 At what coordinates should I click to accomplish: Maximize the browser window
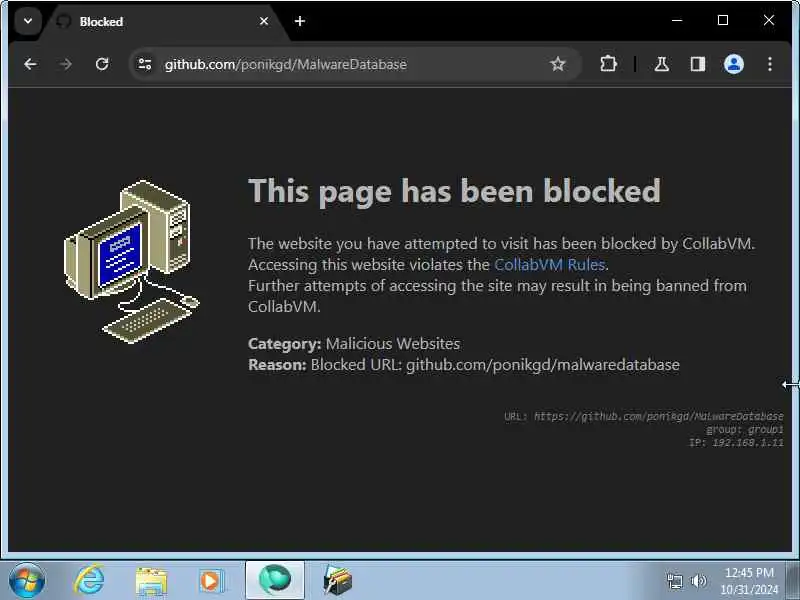pos(723,20)
